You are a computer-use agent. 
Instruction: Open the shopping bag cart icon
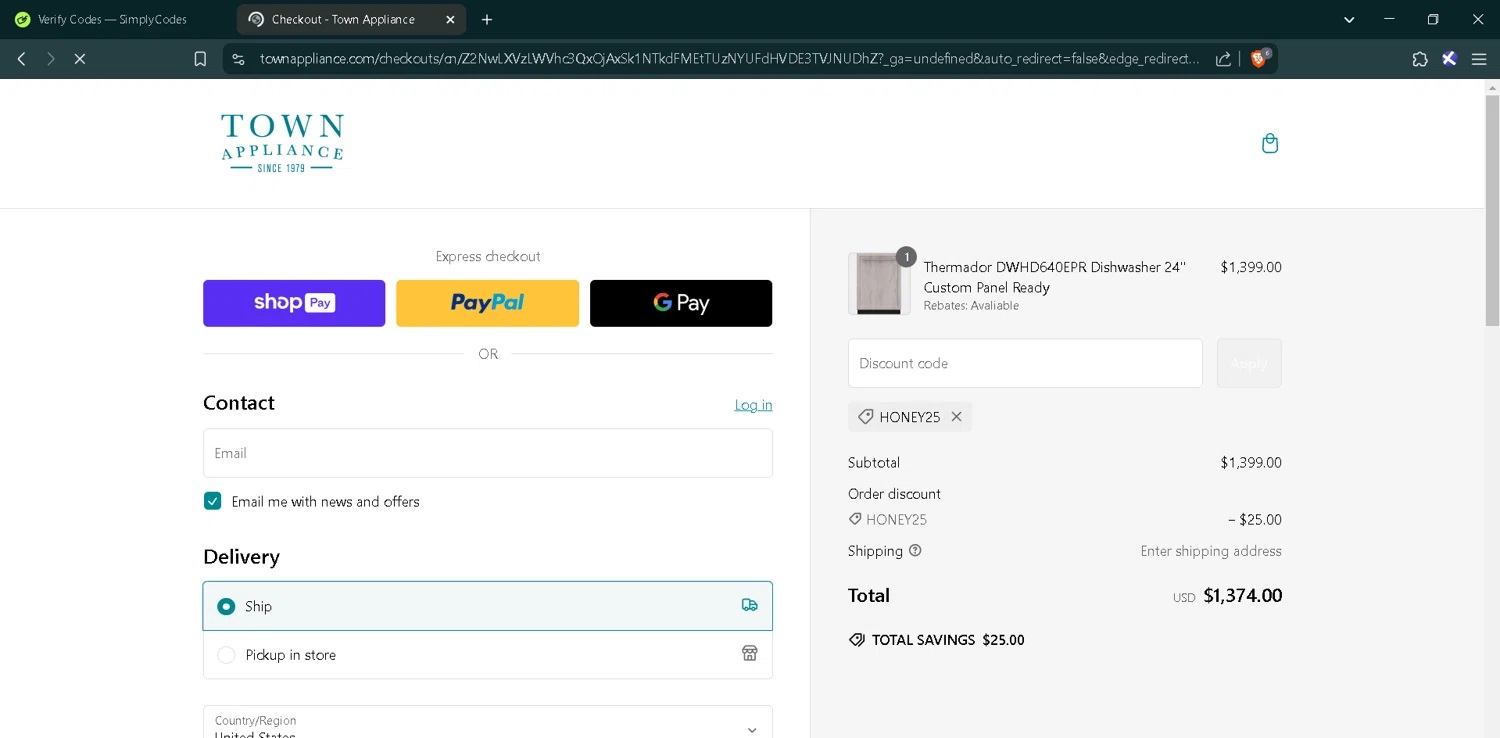(1270, 143)
